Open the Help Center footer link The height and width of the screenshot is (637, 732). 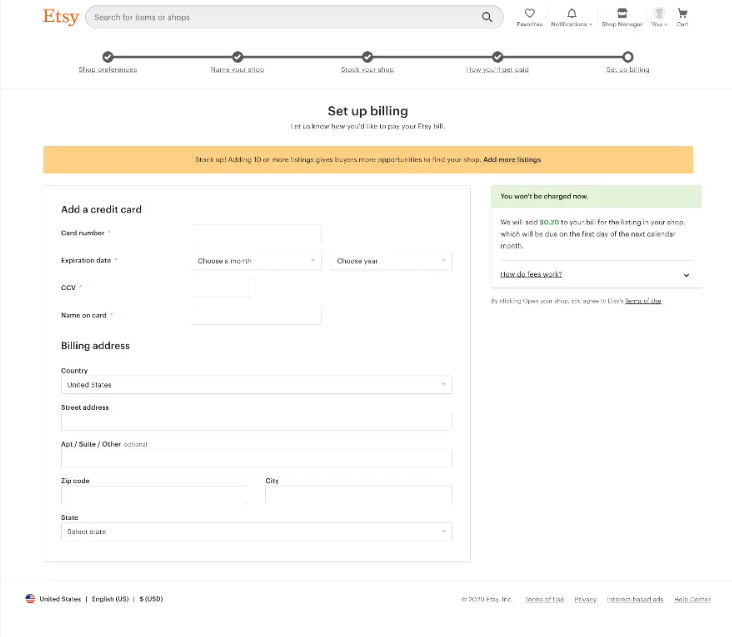(x=692, y=599)
